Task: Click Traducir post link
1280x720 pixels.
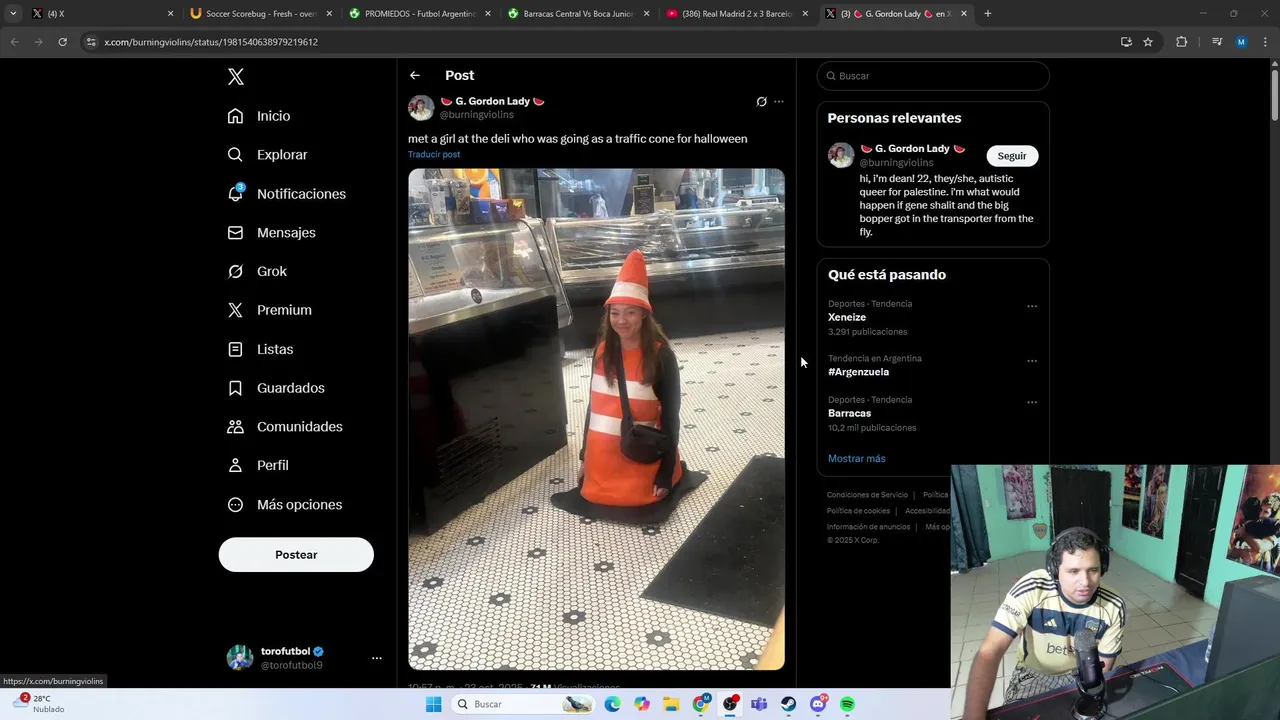Action: tap(434, 155)
